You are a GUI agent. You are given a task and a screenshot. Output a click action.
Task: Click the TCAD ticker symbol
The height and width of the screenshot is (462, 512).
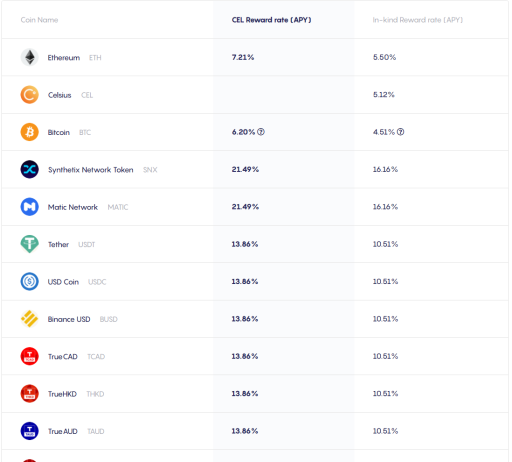click(x=96, y=356)
